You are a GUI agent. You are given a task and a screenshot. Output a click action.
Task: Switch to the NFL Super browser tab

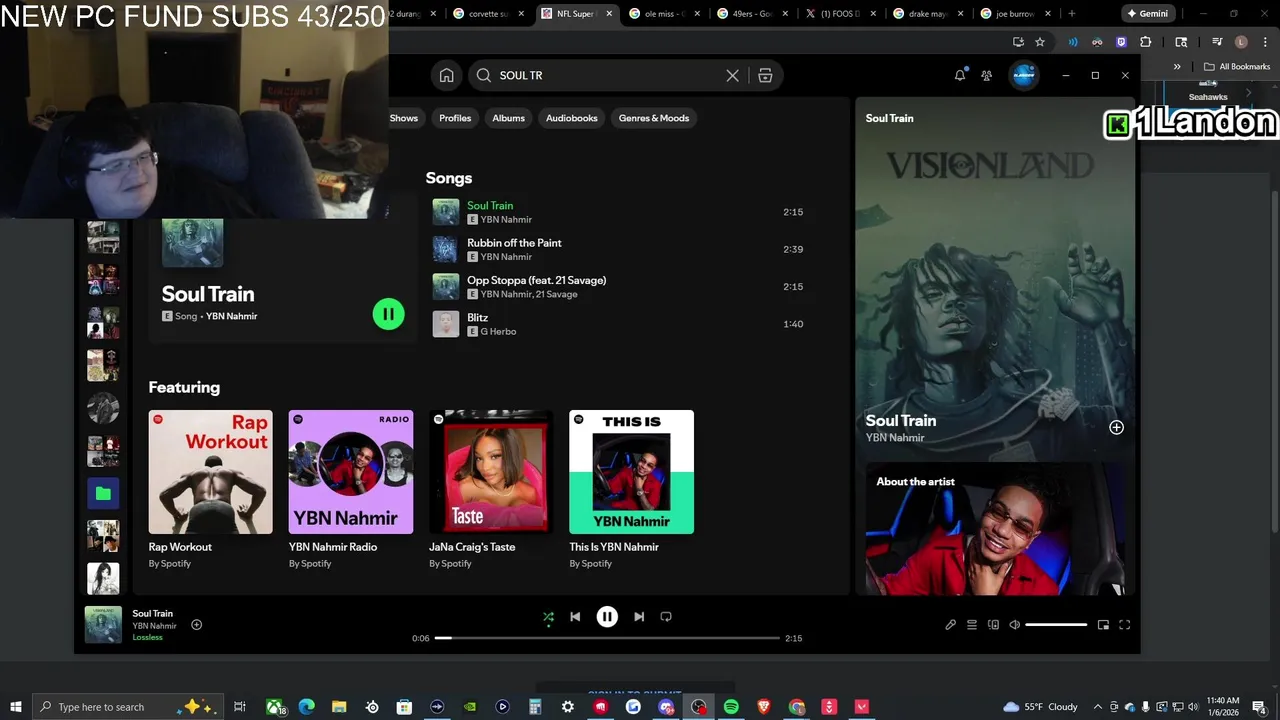point(575,14)
